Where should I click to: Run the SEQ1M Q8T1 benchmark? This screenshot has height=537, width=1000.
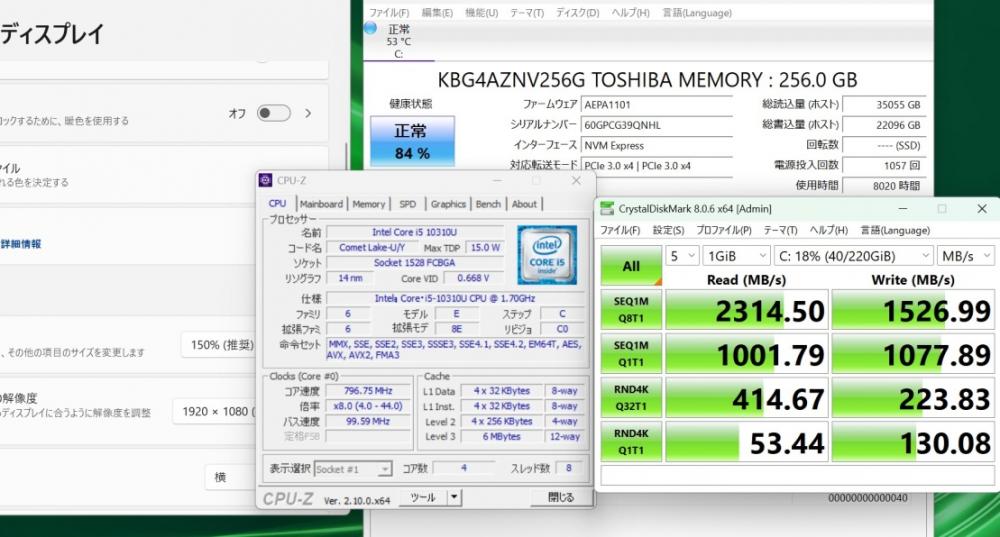tap(631, 309)
